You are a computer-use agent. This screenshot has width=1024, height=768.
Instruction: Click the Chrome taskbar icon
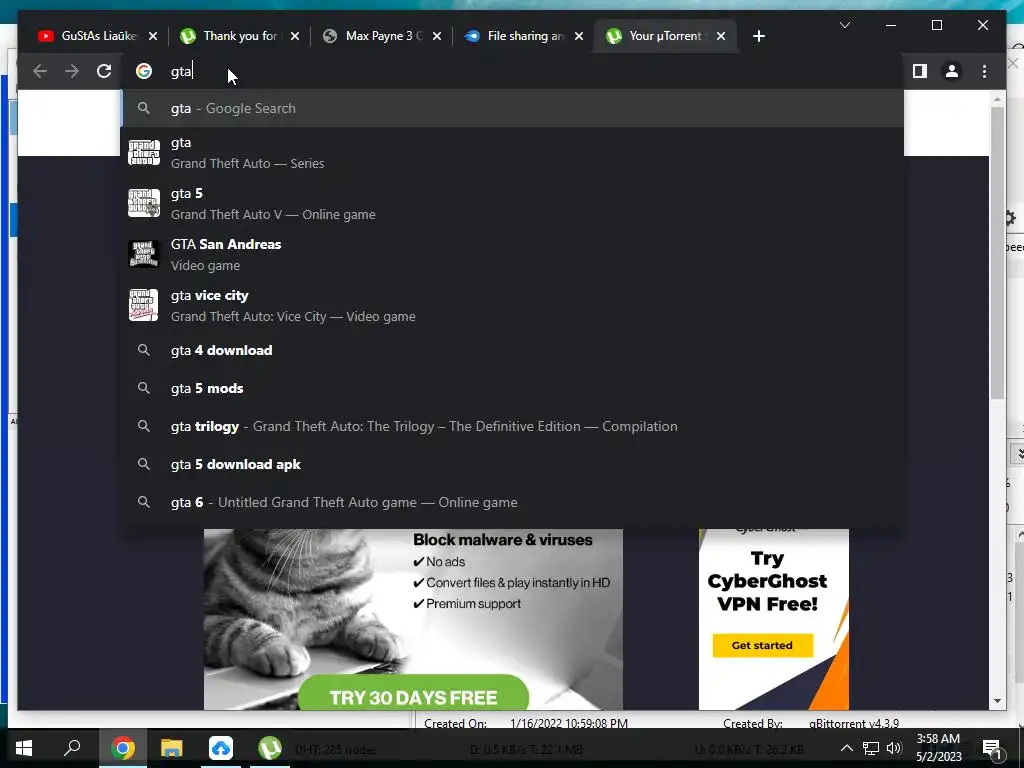(x=122, y=748)
